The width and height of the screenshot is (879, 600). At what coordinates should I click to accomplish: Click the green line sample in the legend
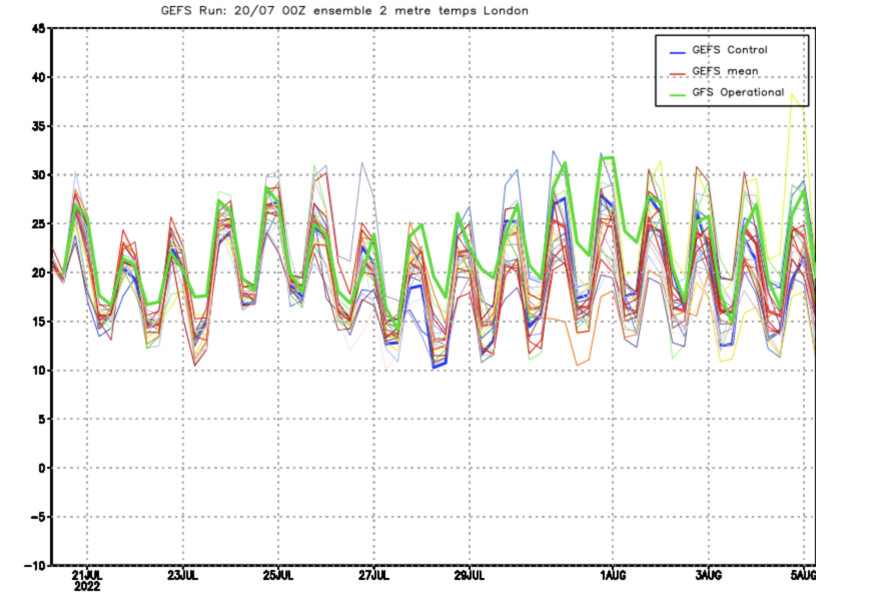(677, 93)
